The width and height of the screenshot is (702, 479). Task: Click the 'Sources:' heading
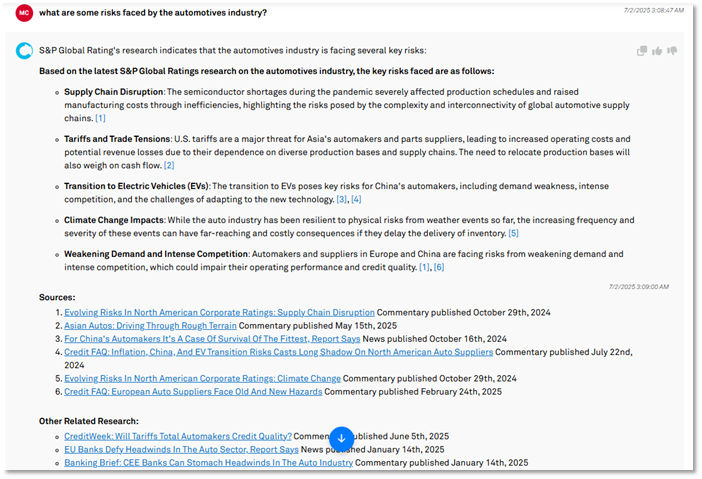click(x=57, y=297)
